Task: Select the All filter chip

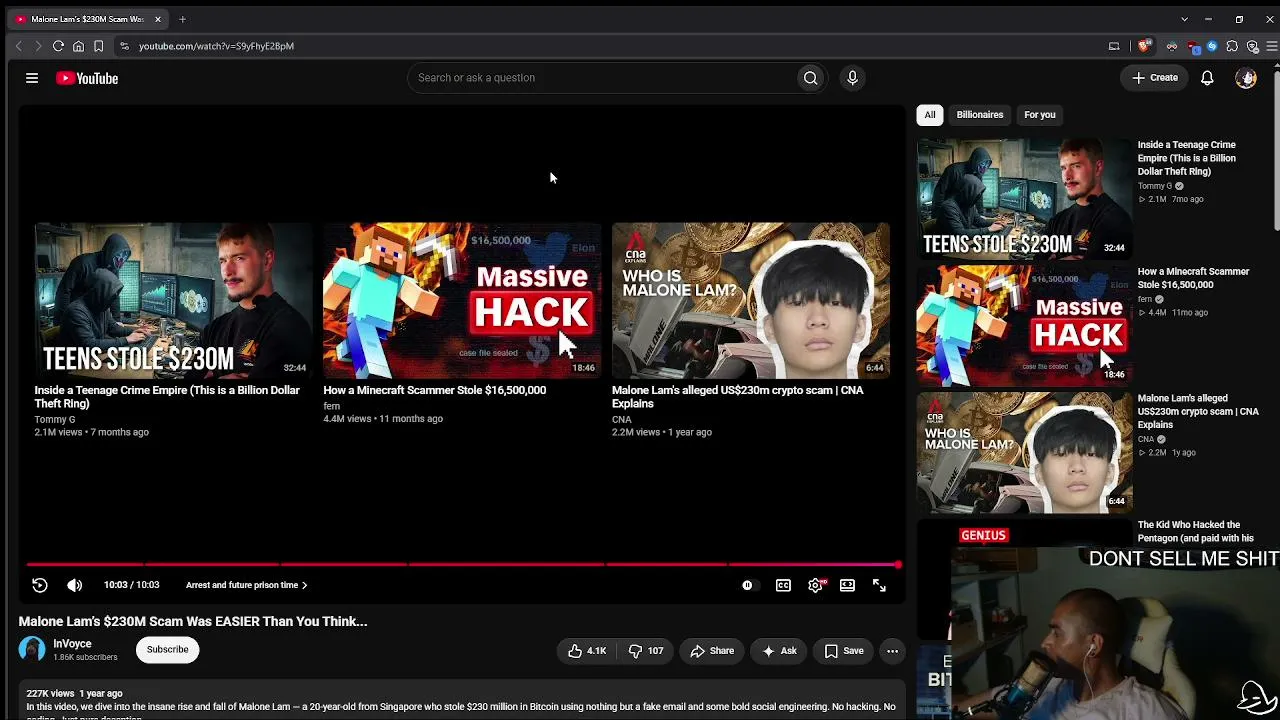Action: [930, 115]
